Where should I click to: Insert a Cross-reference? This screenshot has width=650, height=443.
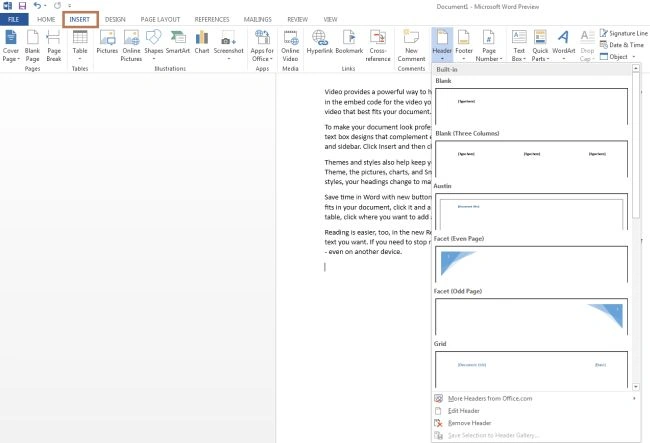coord(378,46)
